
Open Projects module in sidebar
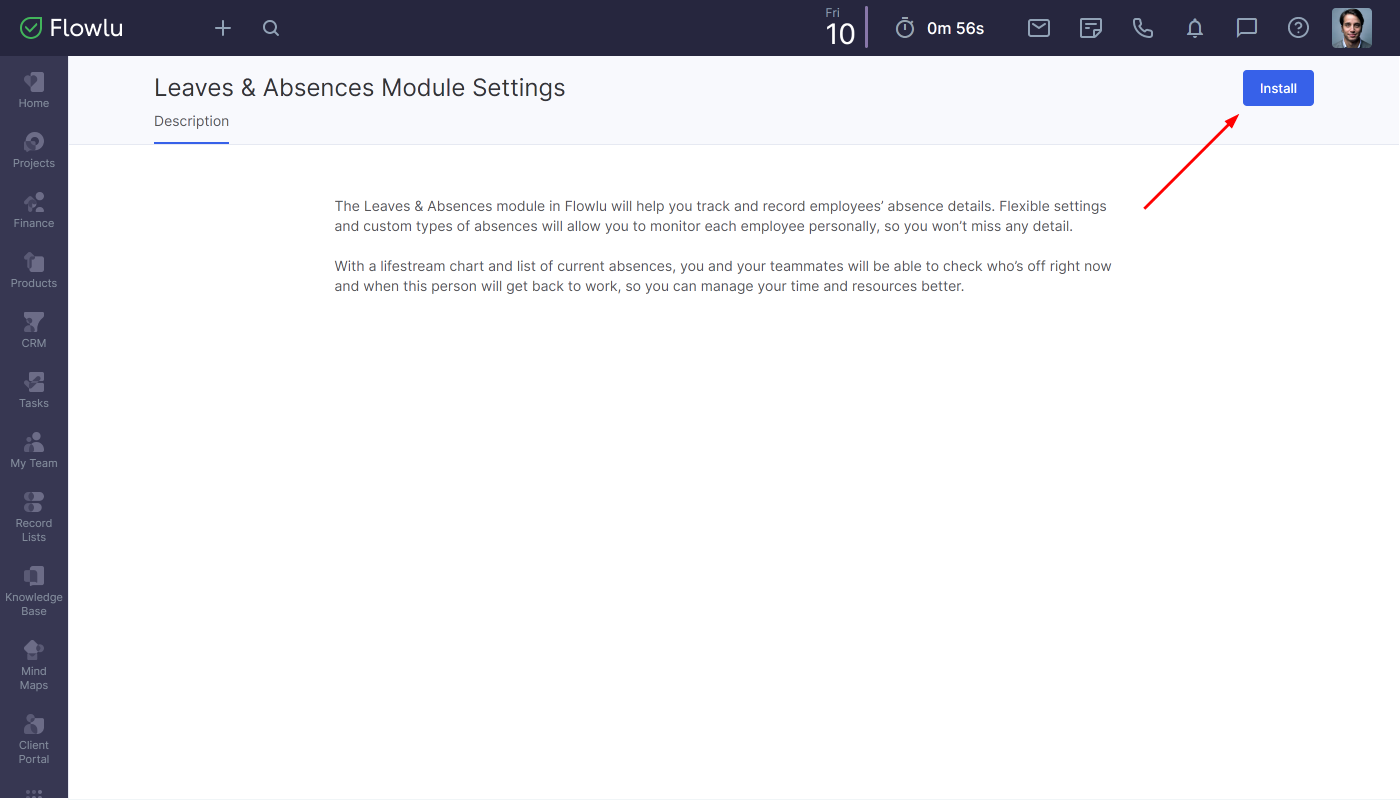(34, 150)
